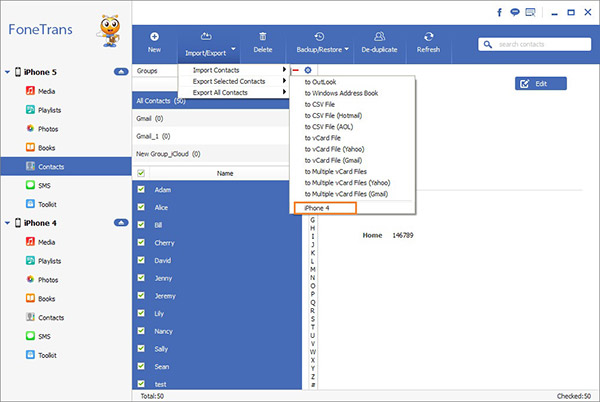600x402 pixels.
Task: Open Export Selected Contacts submenu
Action: 234,81
